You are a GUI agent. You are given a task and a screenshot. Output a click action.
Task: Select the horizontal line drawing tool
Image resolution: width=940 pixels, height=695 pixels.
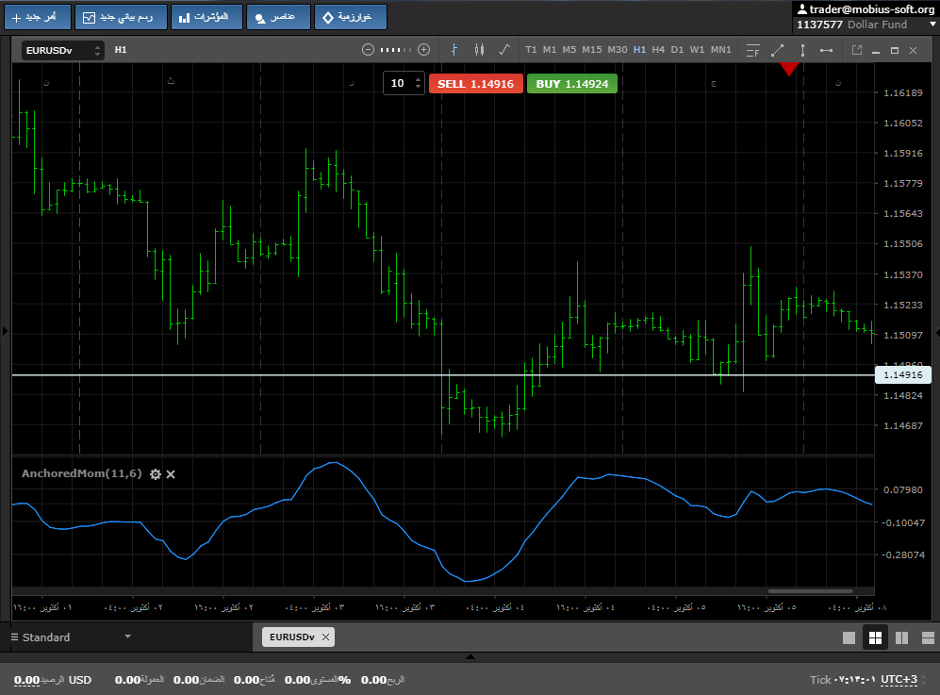pos(827,49)
